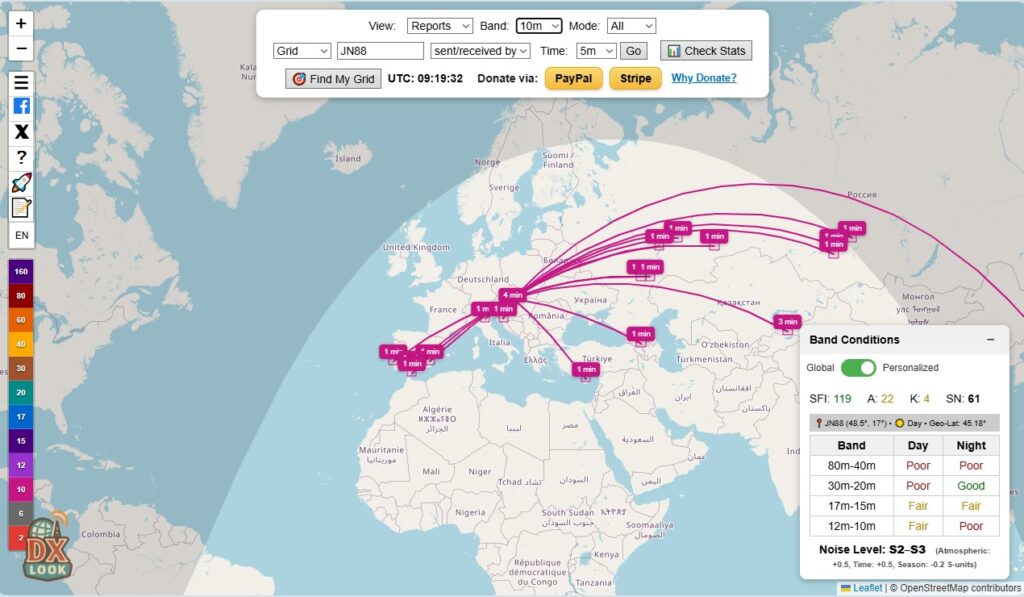
Task: Zoom out of the map
Action: coord(21,48)
